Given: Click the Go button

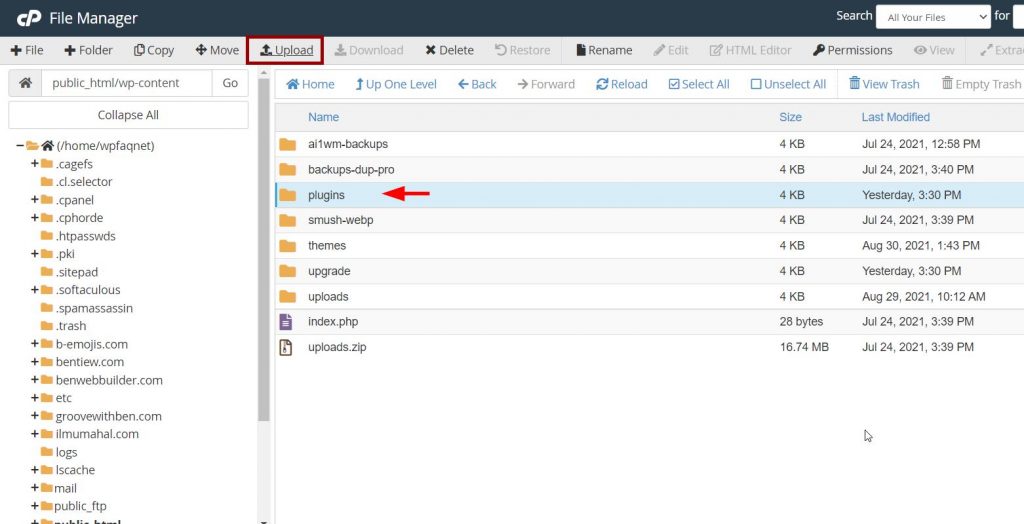Looking at the screenshot, I should (x=230, y=83).
